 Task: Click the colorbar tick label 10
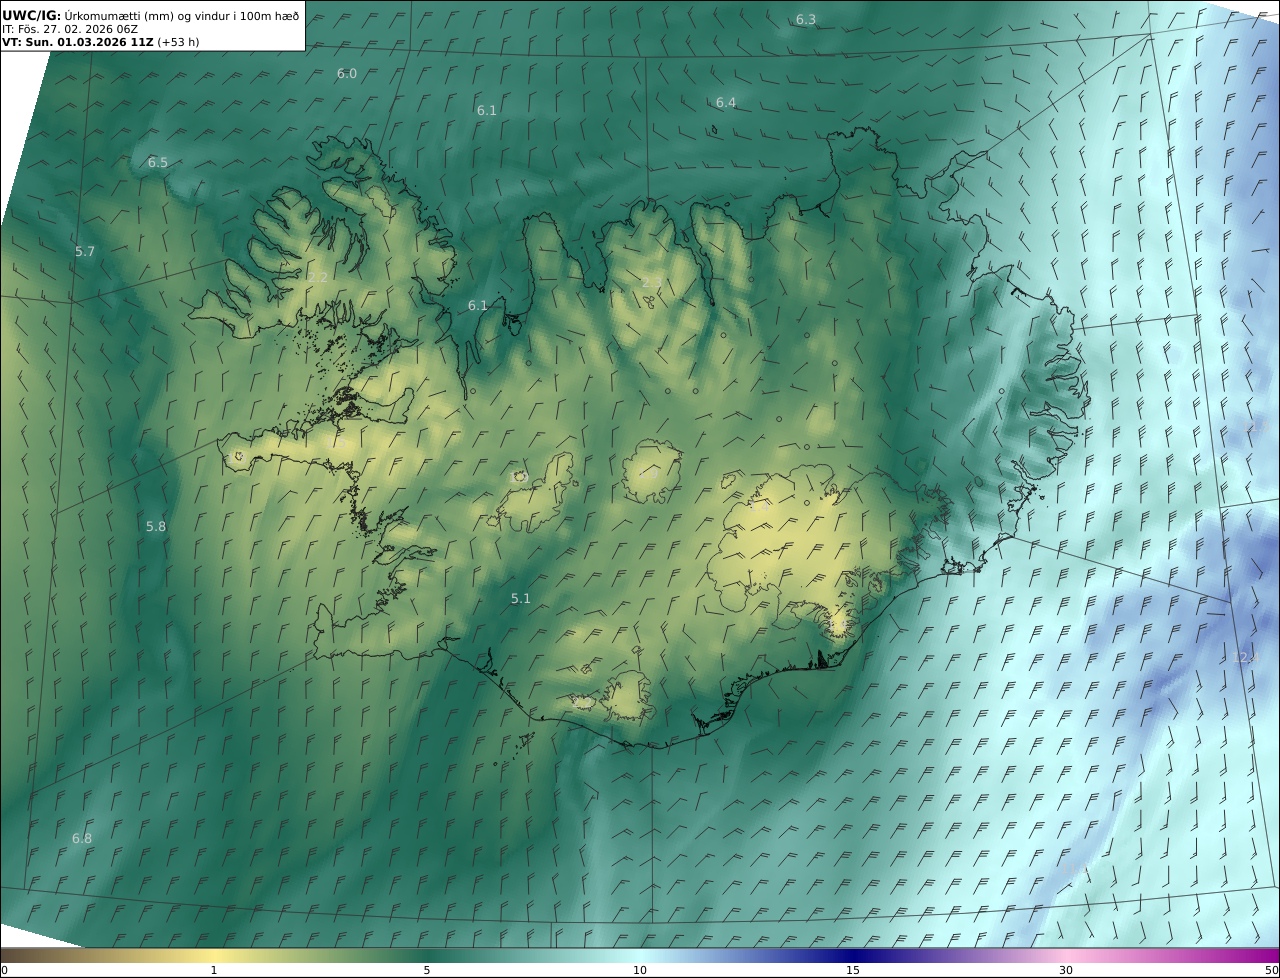click(x=640, y=970)
